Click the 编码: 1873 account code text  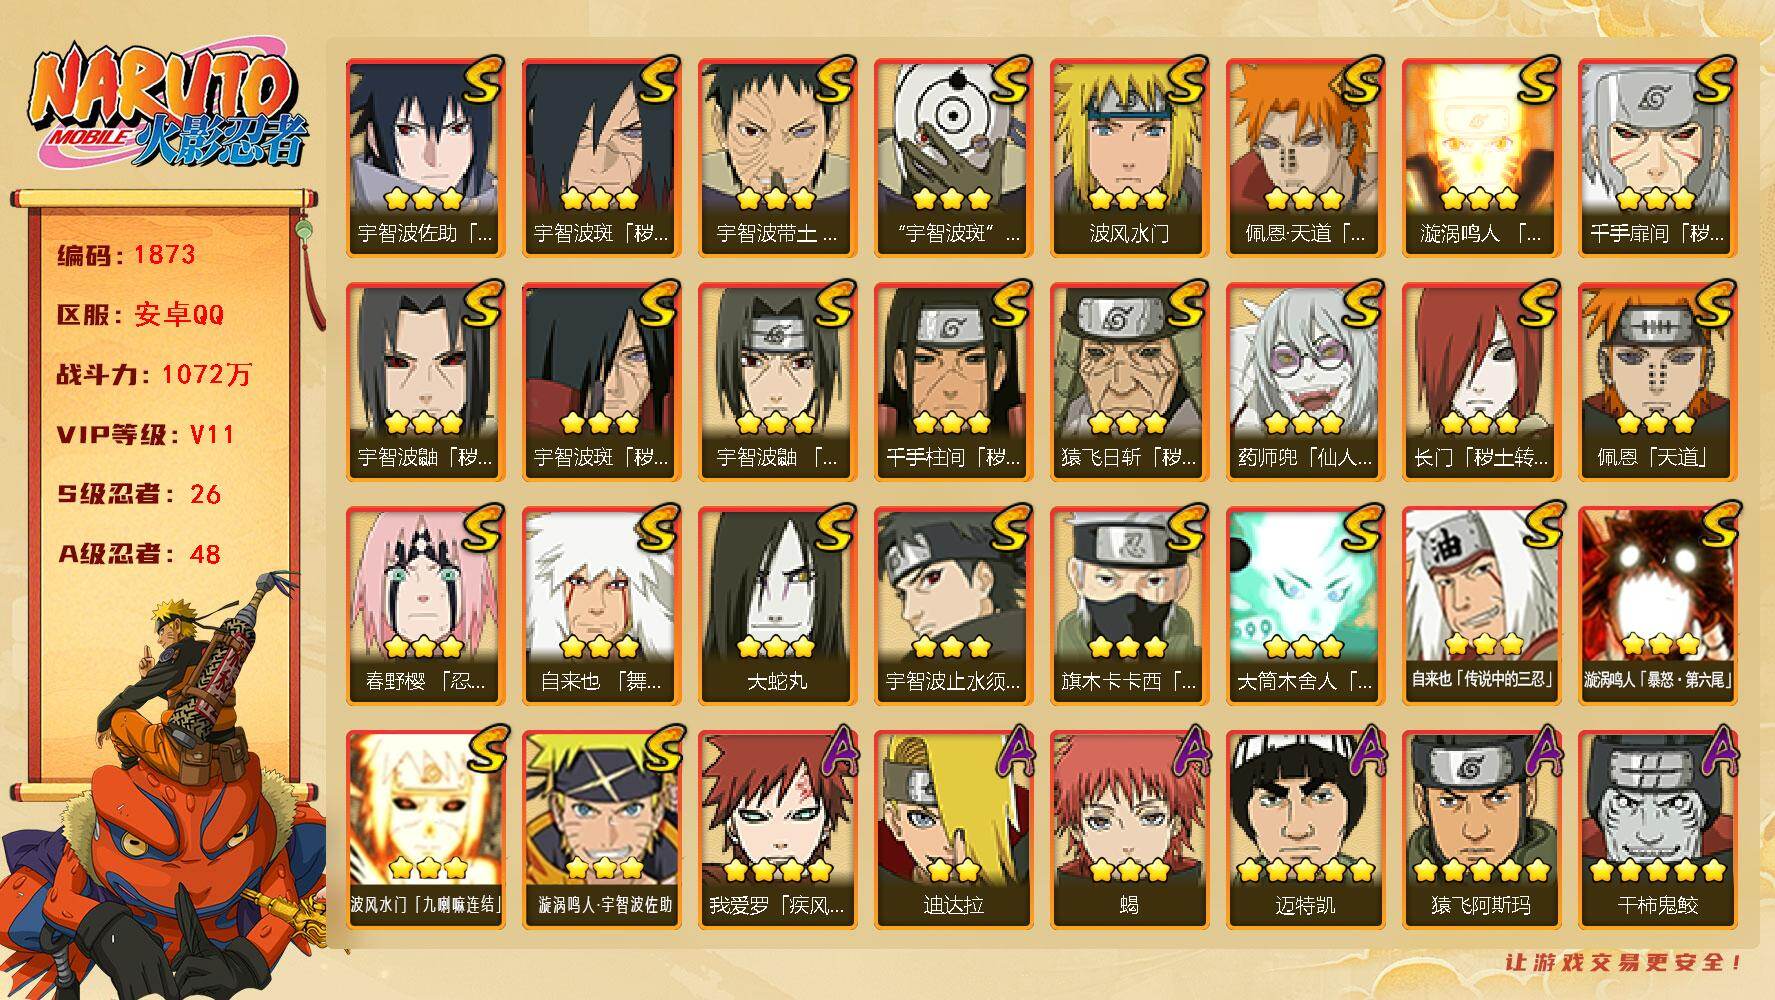tap(126, 254)
